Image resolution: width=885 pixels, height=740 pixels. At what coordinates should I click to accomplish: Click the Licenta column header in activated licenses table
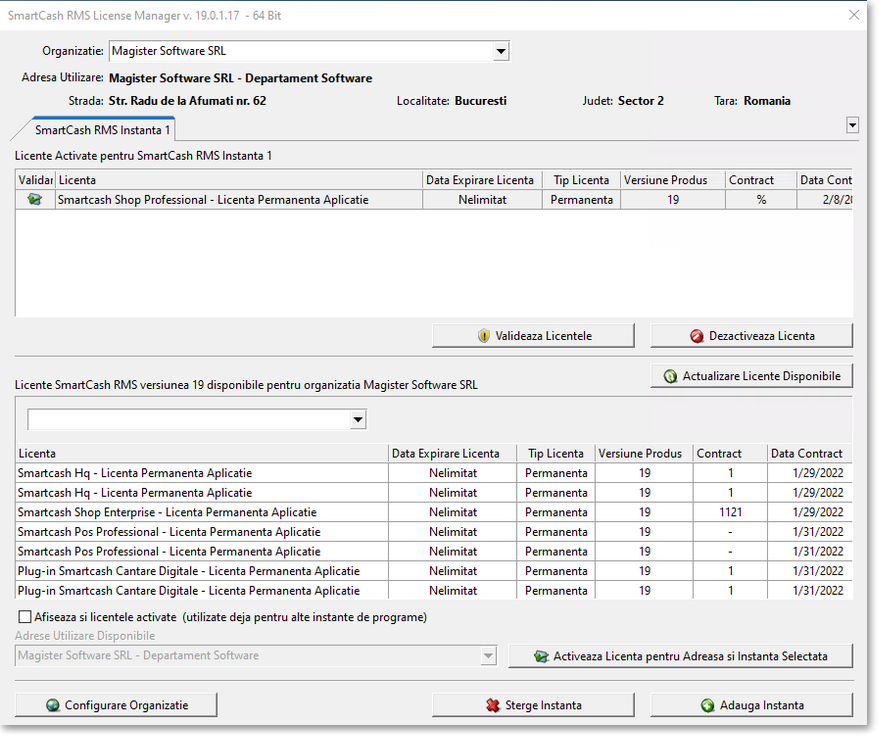(x=239, y=181)
